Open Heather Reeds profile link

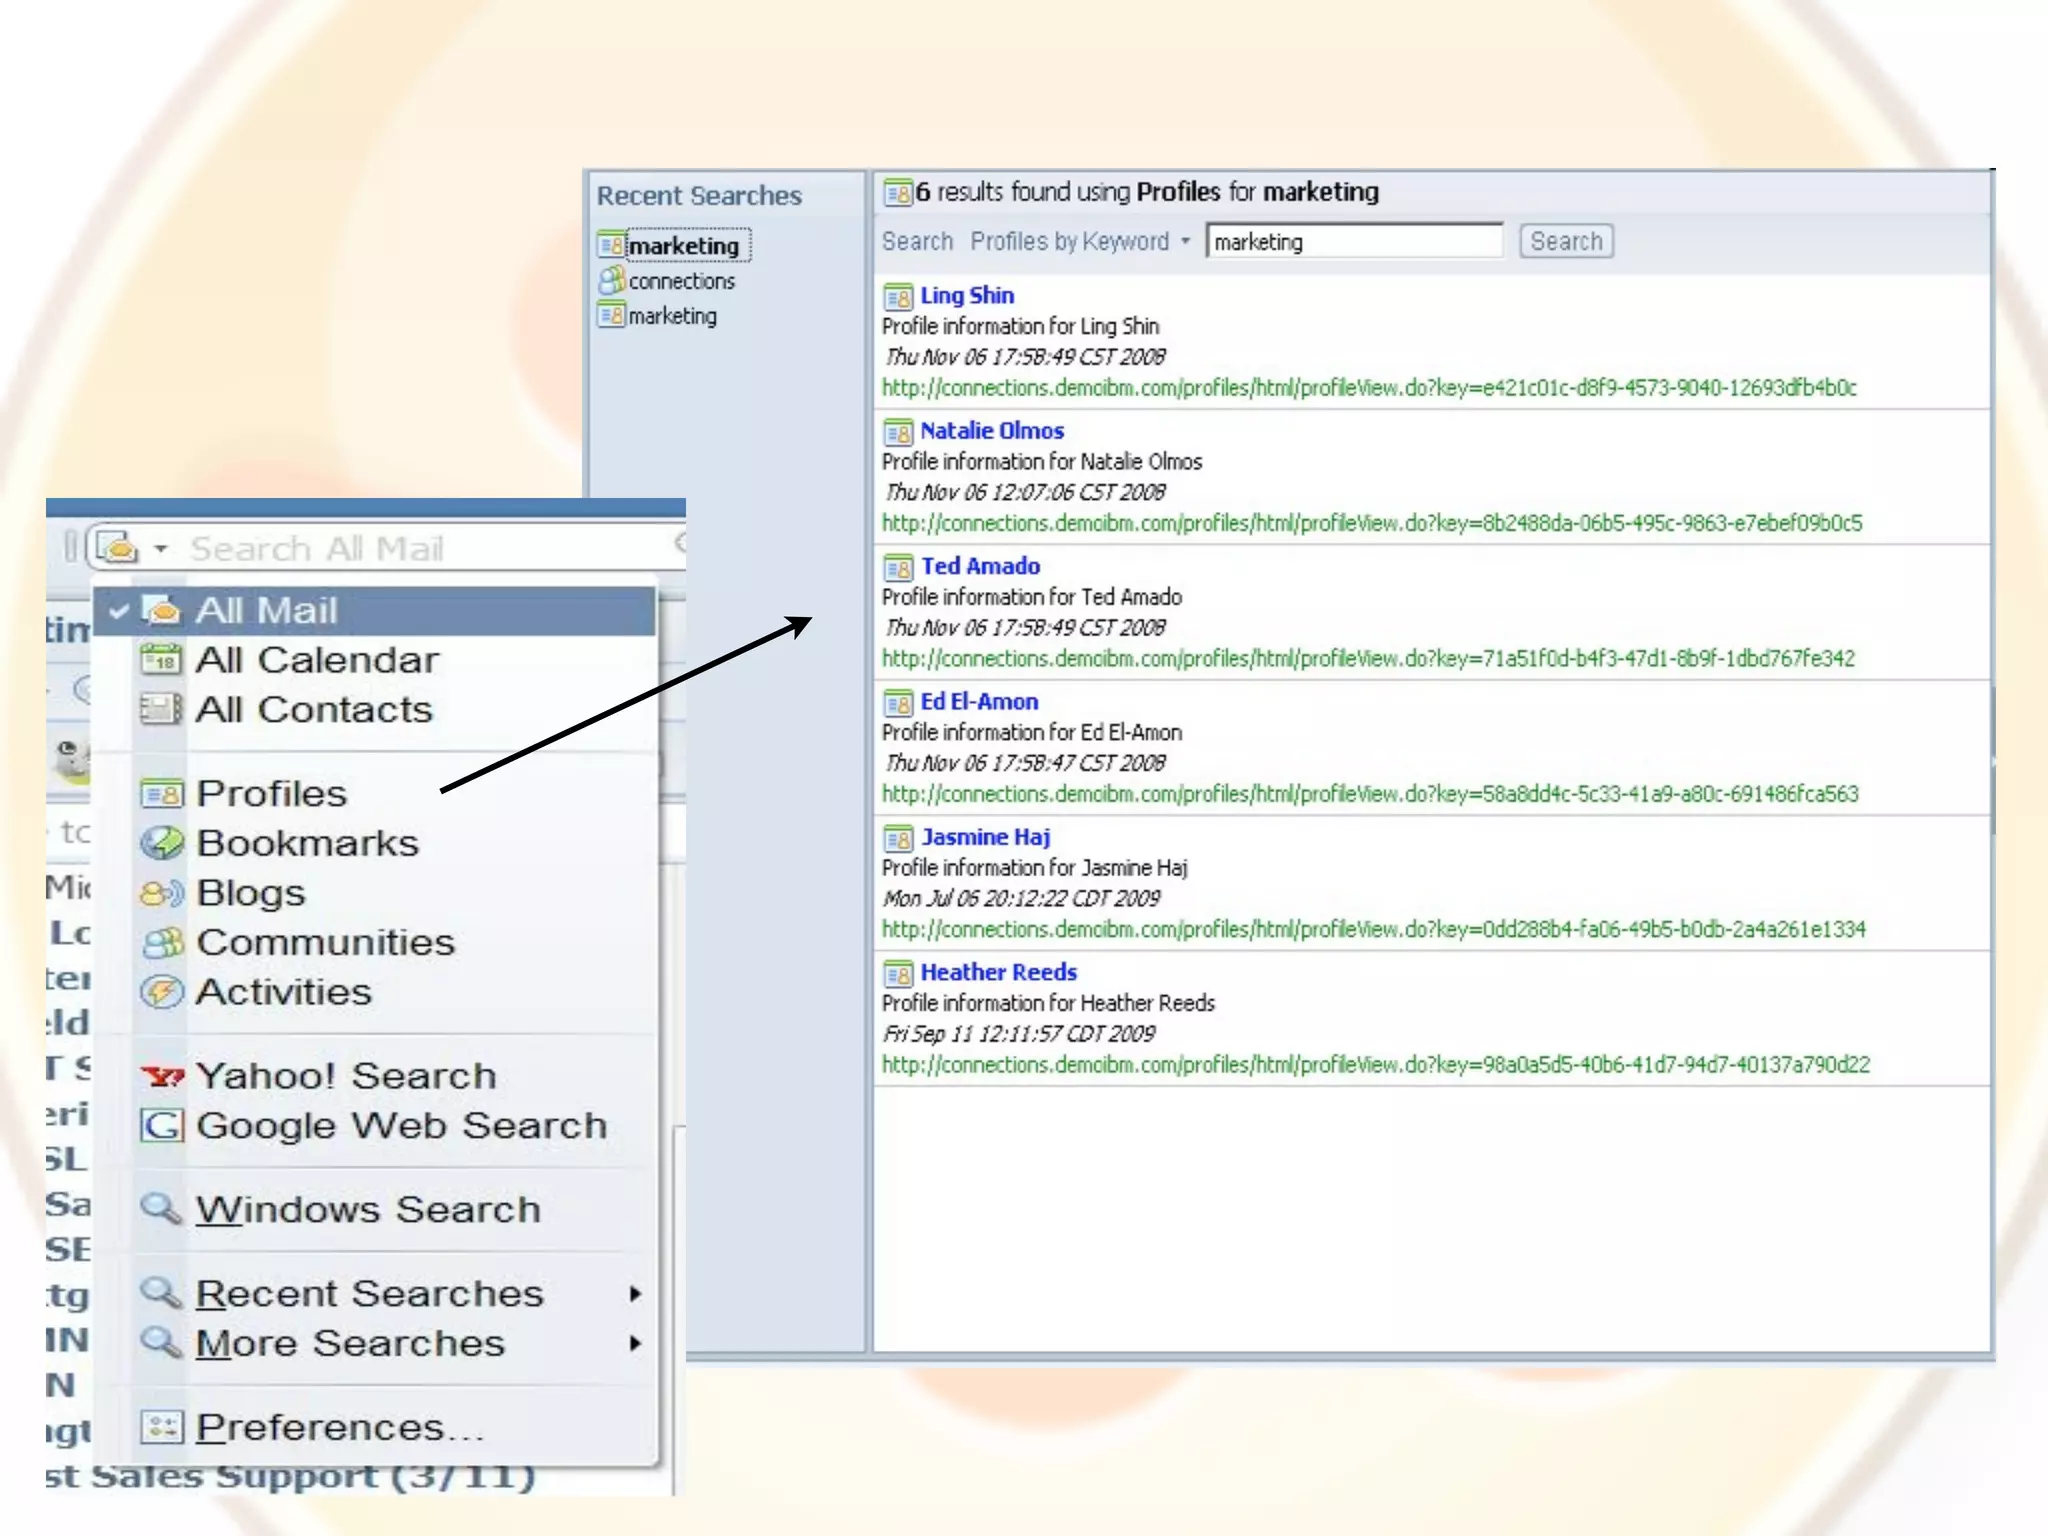[997, 972]
